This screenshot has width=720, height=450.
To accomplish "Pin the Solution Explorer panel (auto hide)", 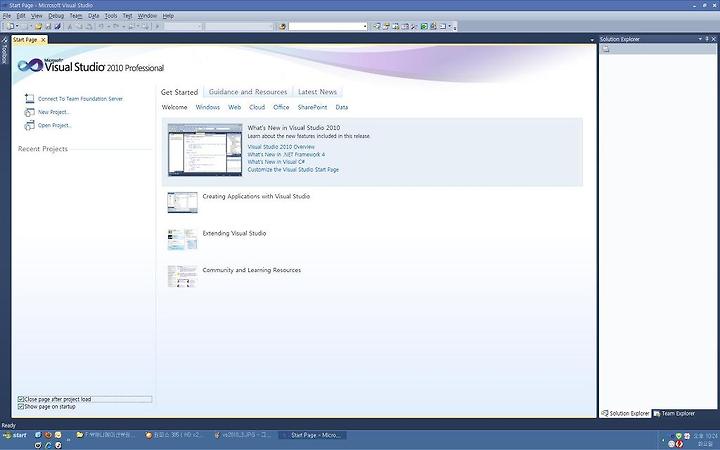I will [x=707, y=39].
